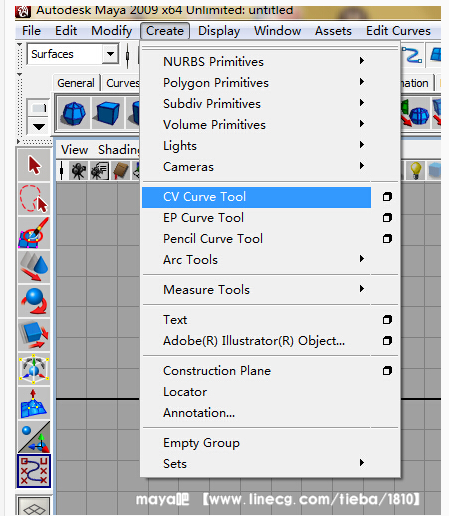
Task: Toggle the light bulb lighting icon
Action: click(415, 170)
